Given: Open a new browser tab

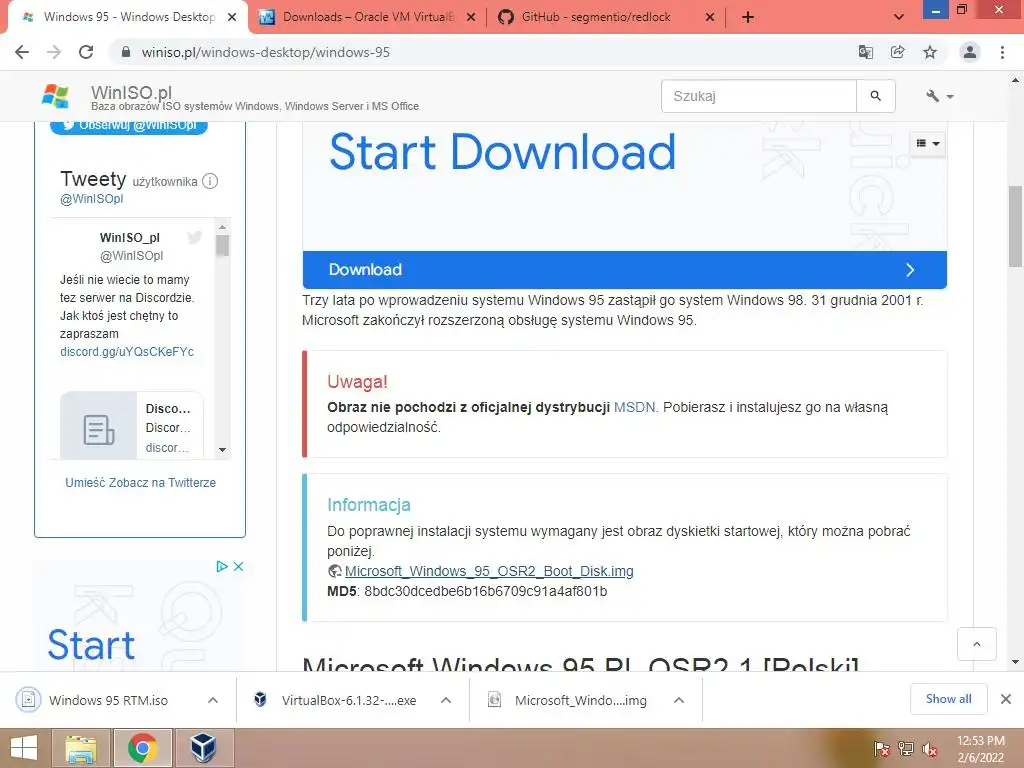Looking at the screenshot, I should coord(748,17).
